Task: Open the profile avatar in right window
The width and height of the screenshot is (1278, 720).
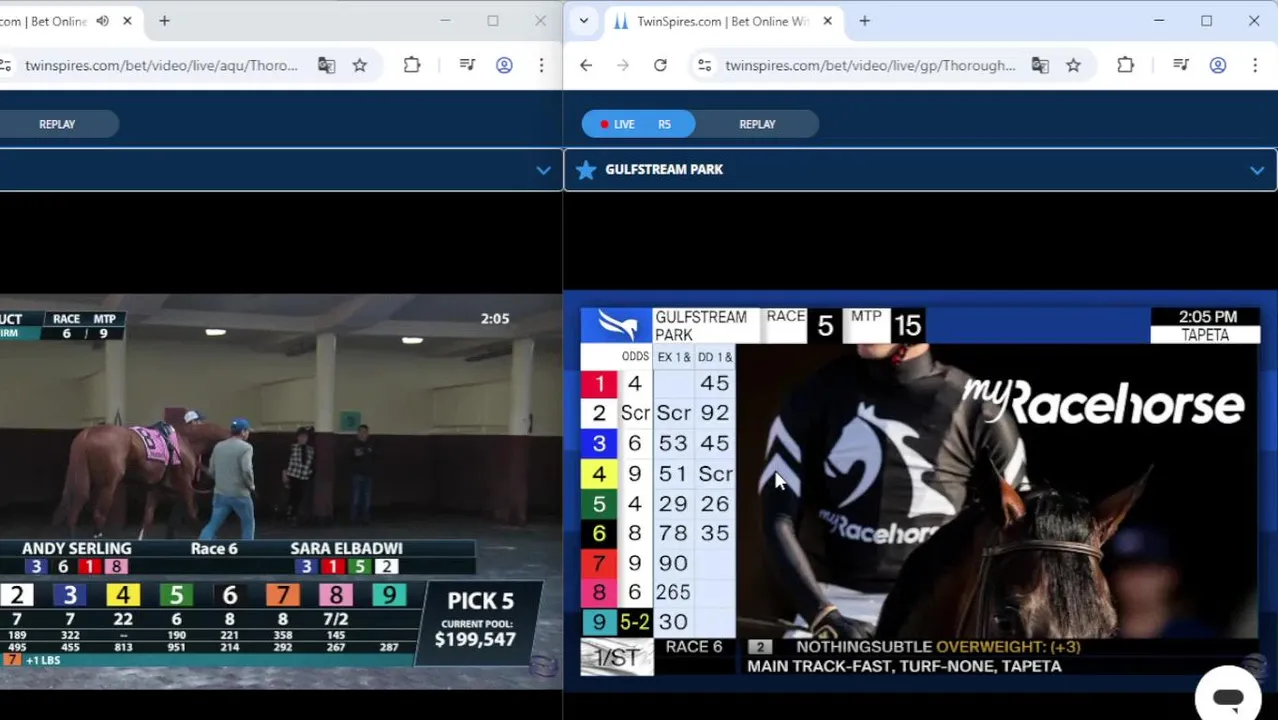Action: (x=1218, y=65)
